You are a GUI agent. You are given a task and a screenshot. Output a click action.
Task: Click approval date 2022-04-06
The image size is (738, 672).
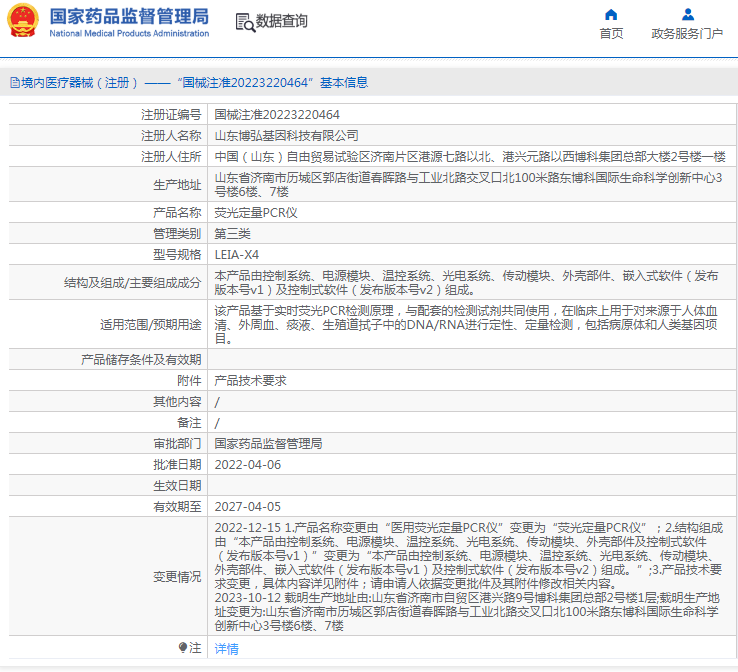tap(248, 464)
